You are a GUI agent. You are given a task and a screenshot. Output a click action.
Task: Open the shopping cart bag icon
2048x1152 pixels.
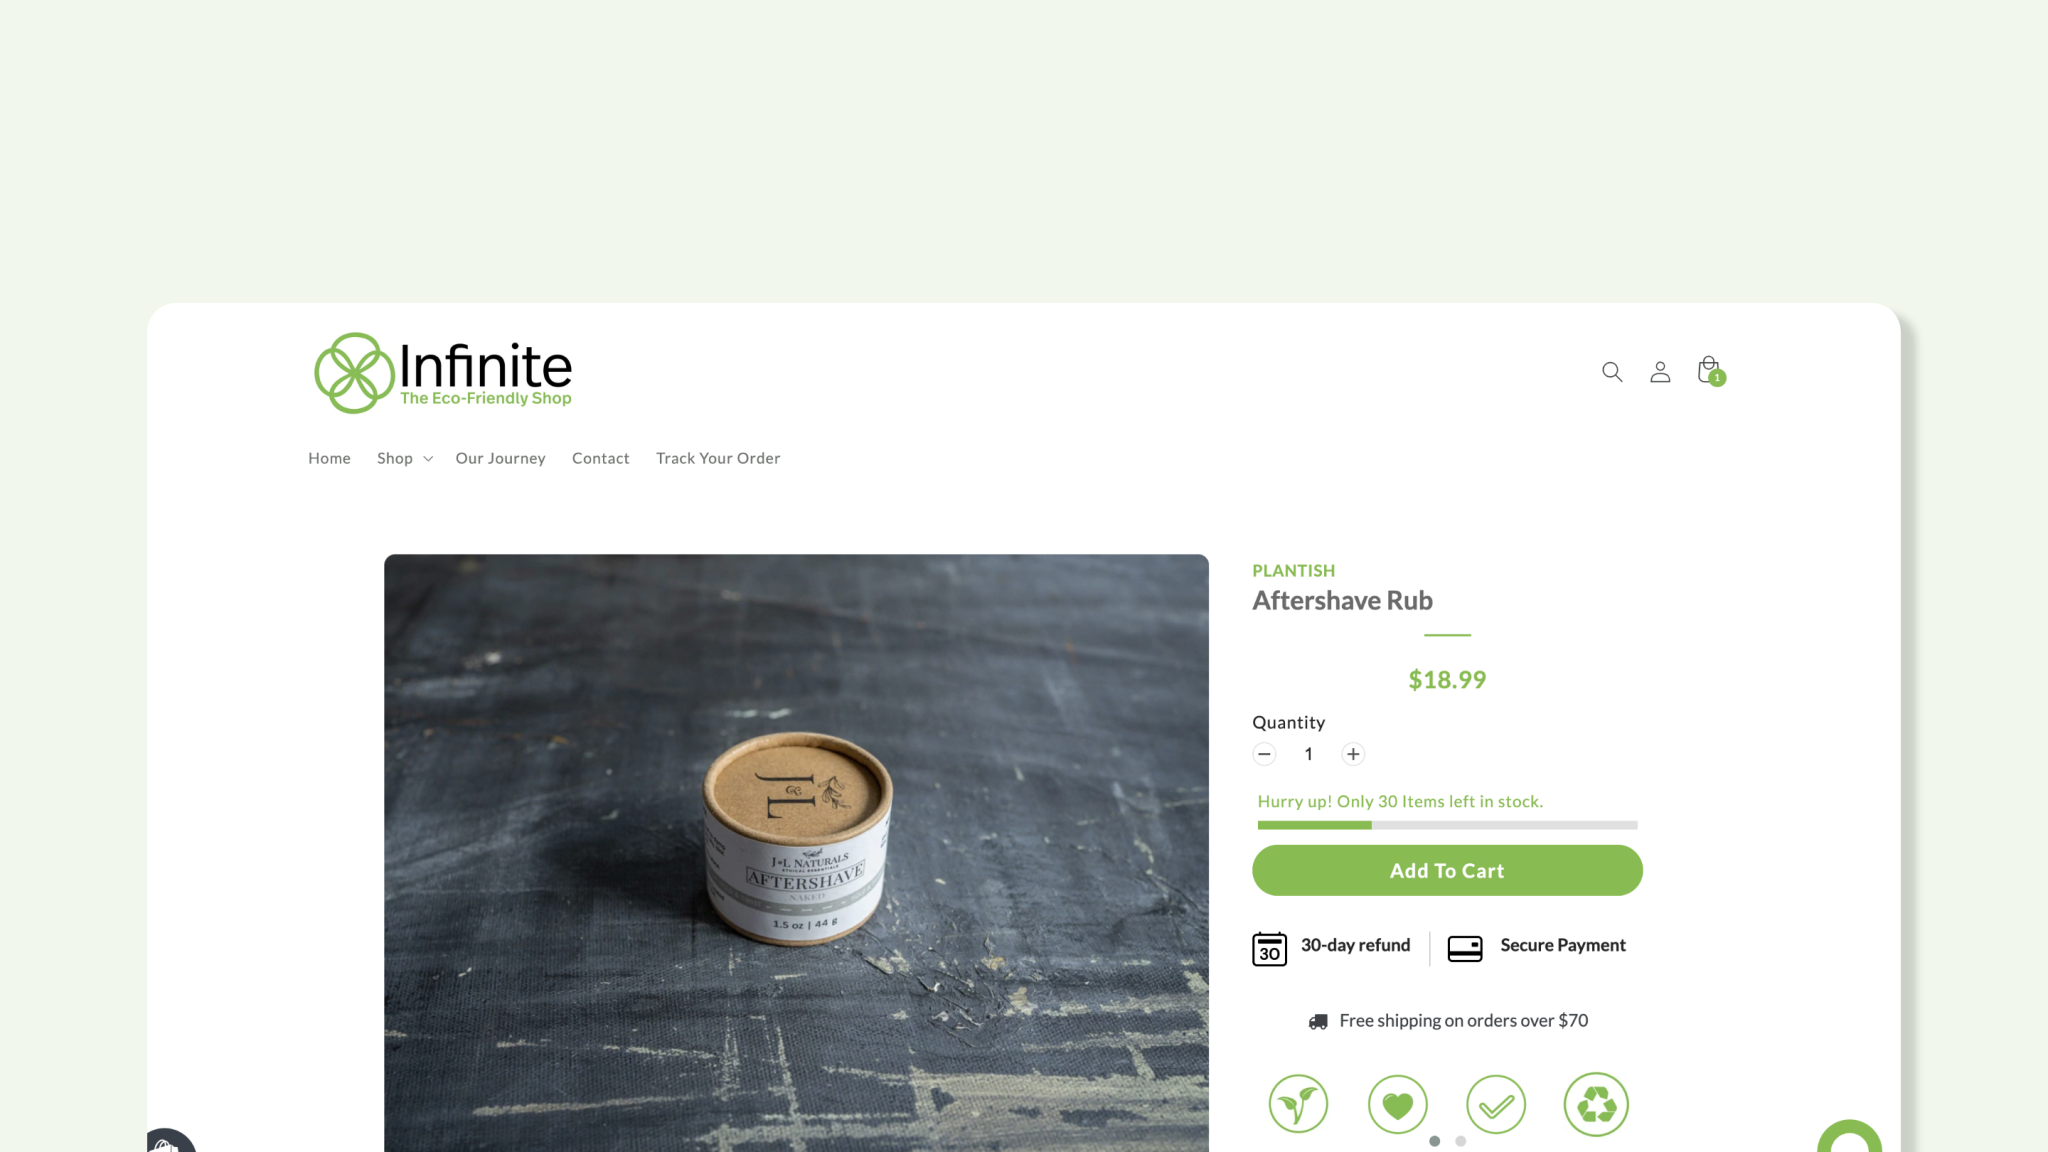[1711, 371]
